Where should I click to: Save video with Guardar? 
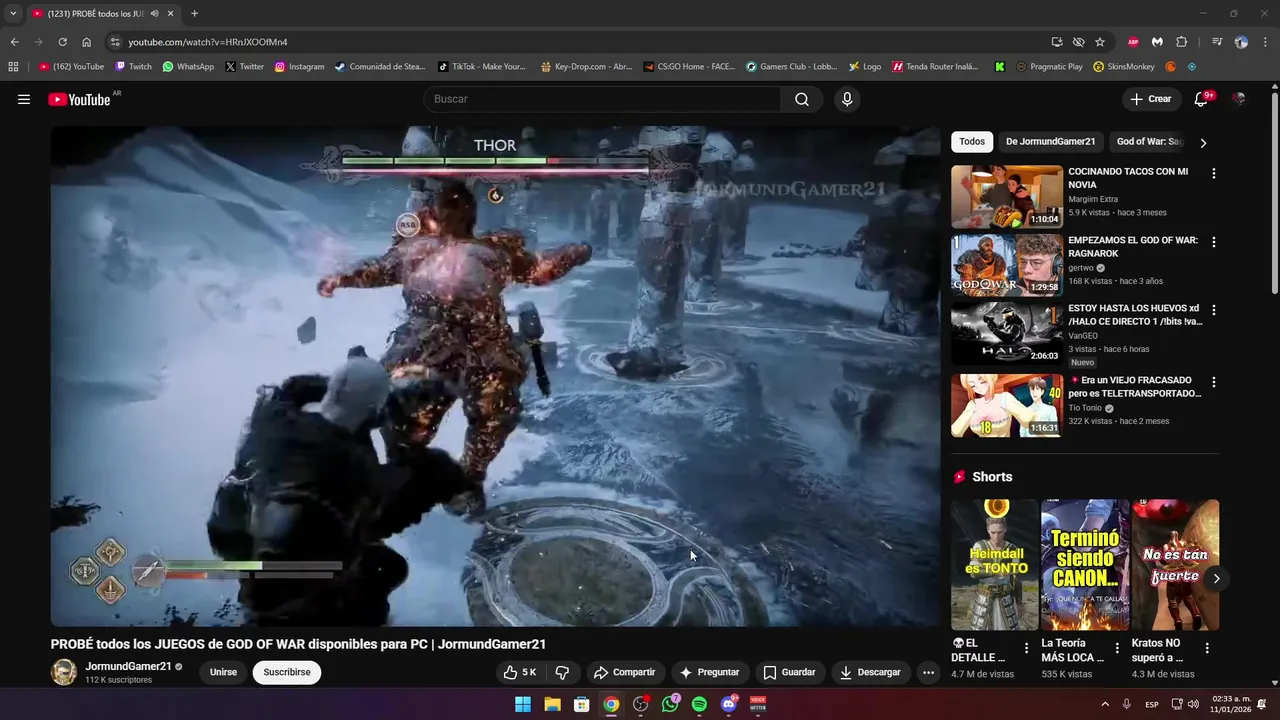coord(789,672)
